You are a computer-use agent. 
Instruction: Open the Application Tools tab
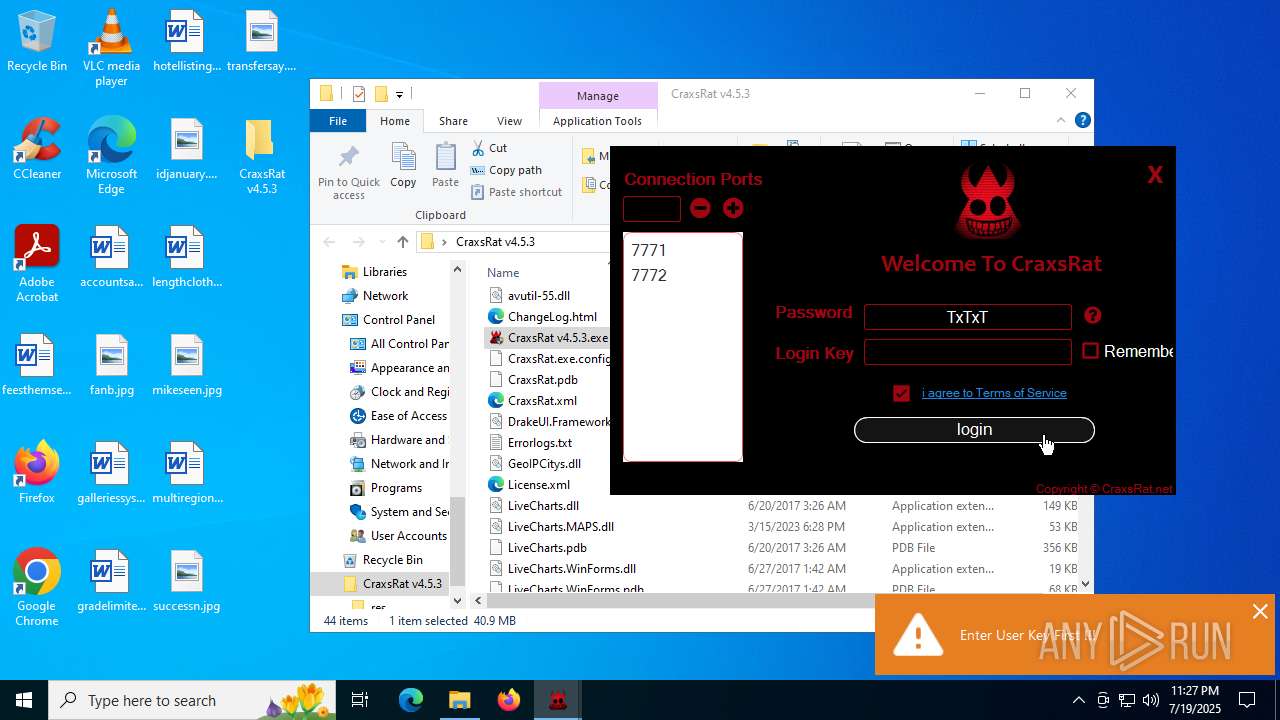(x=597, y=121)
